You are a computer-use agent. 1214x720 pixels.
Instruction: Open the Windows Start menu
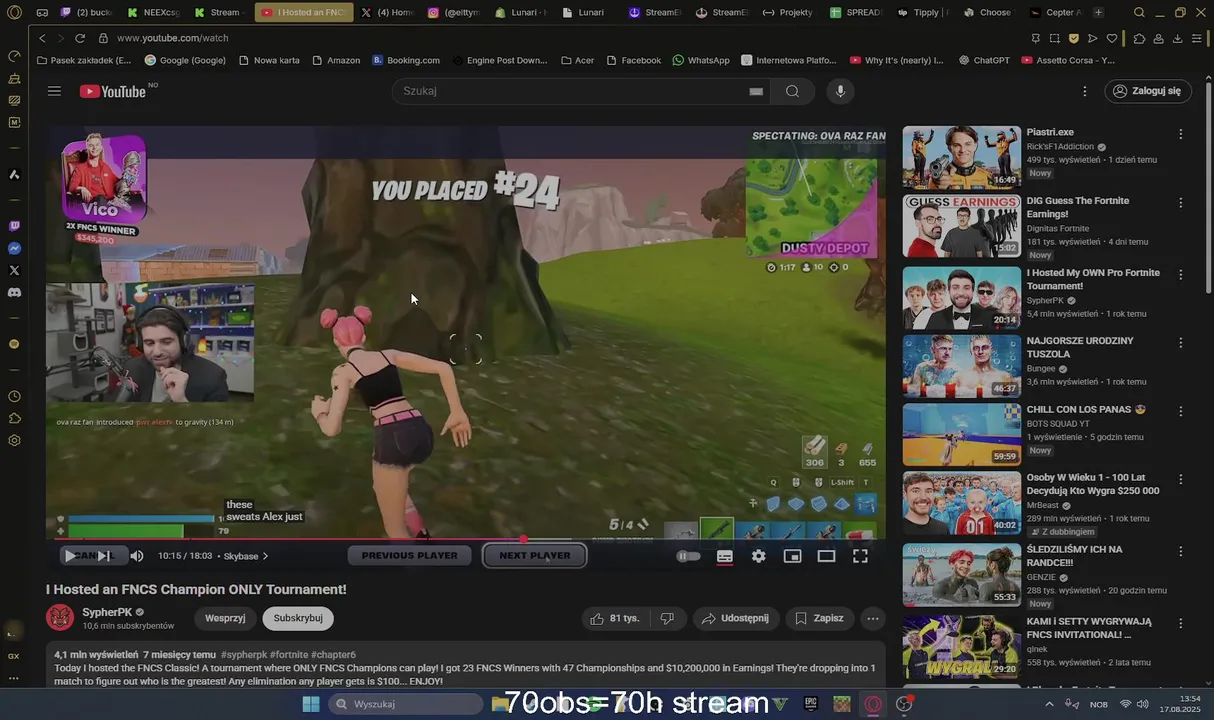[311, 704]
